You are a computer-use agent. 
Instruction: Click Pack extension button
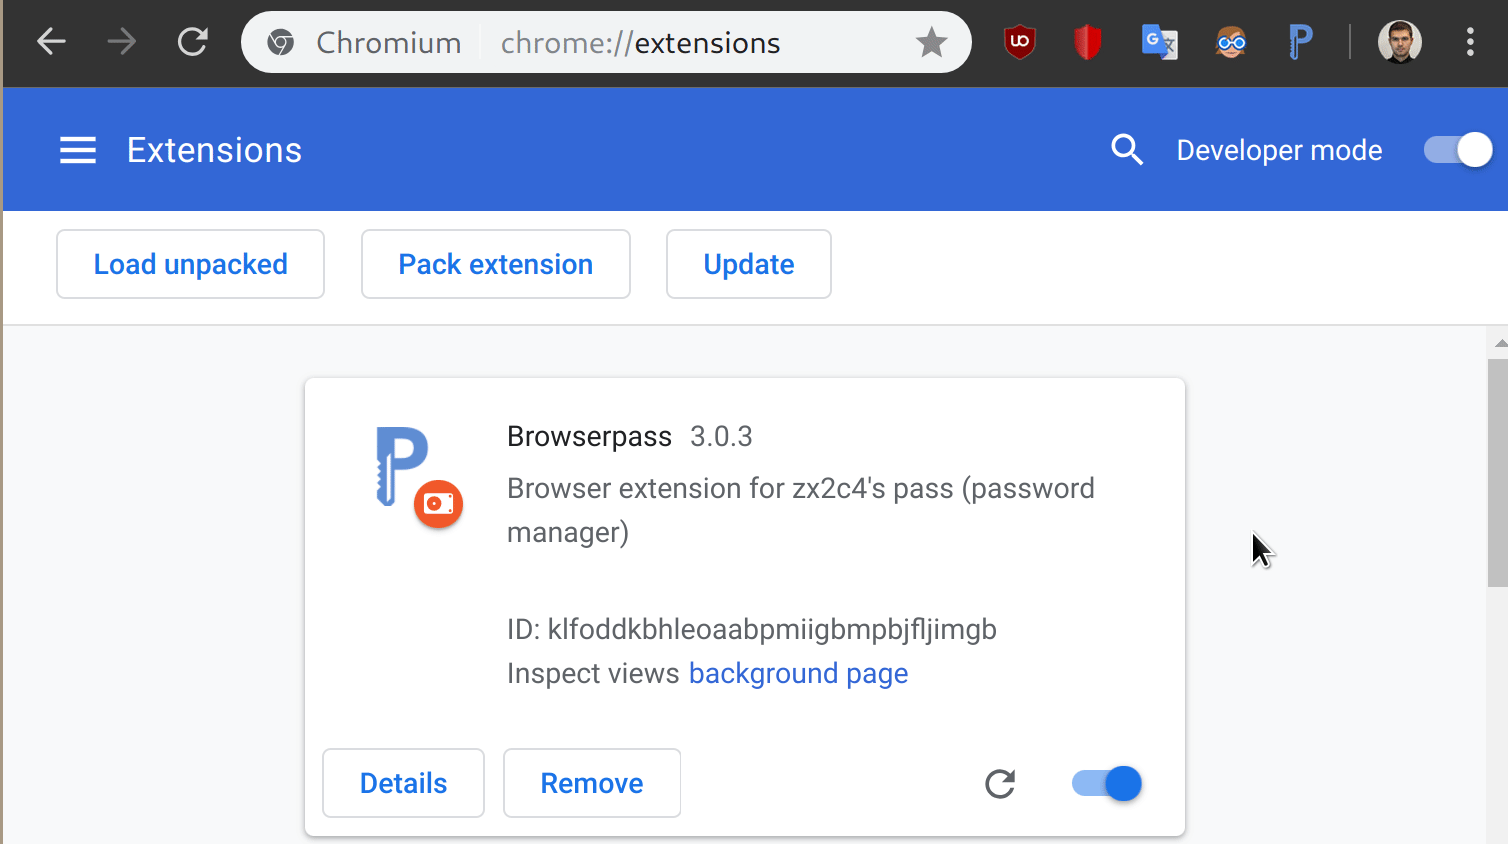pos(496,264)
